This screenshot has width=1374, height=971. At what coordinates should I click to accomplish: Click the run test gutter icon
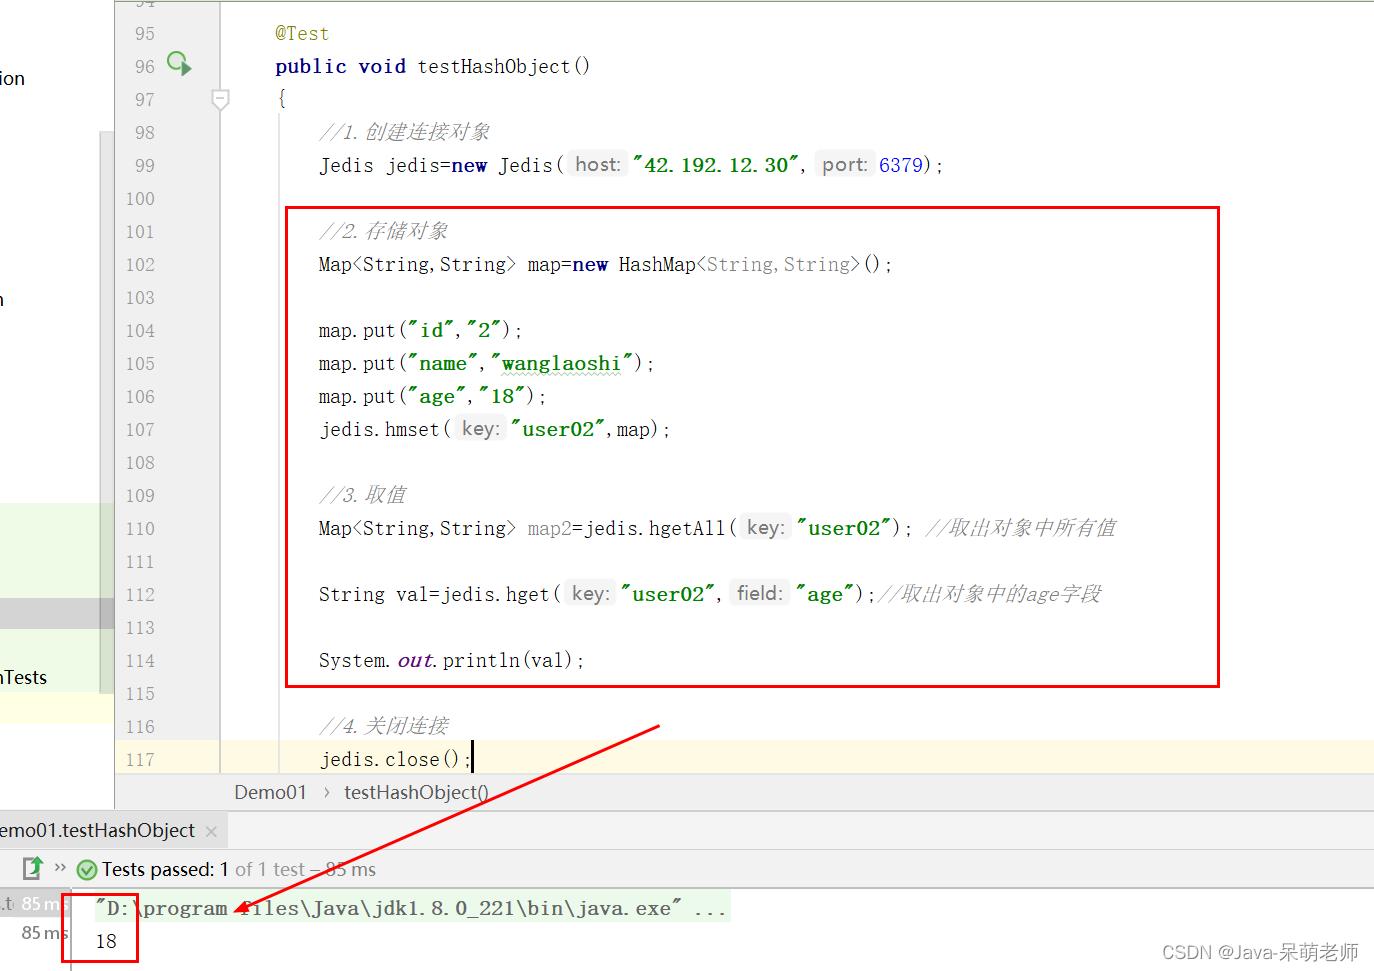coord(179,64)
